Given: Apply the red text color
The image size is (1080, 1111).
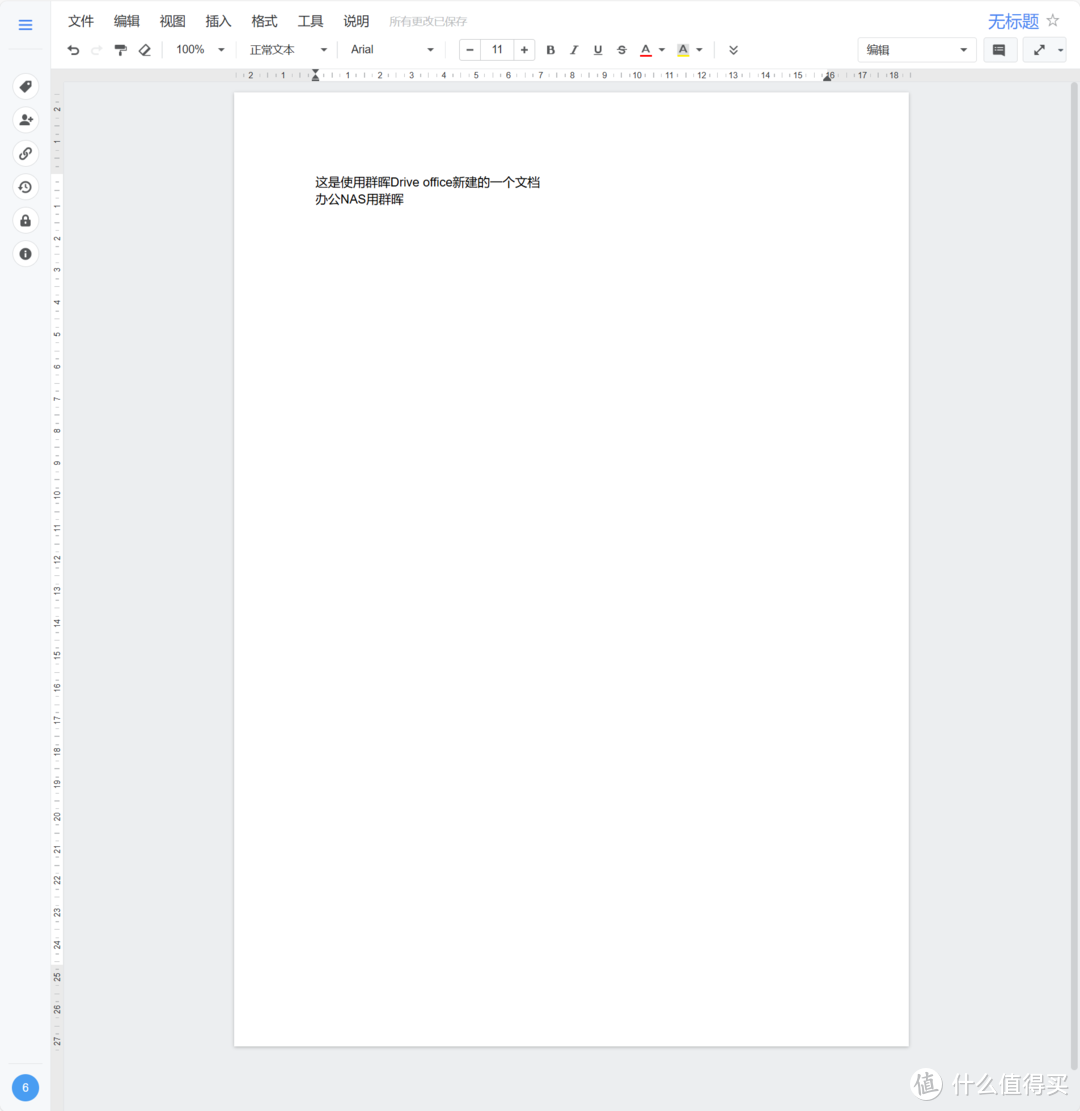Looking at the screenshot, I should 646,50.
